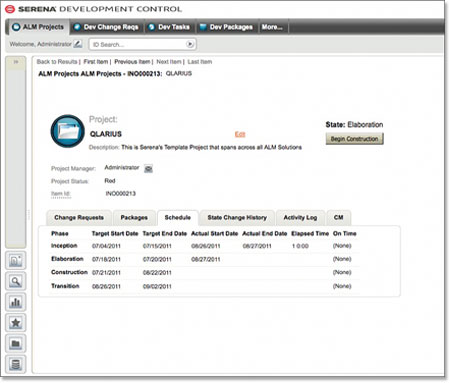The image size is (450, 383).
Task: Open the Dev Change Reqs tab
Action: (x=106, y=27)
